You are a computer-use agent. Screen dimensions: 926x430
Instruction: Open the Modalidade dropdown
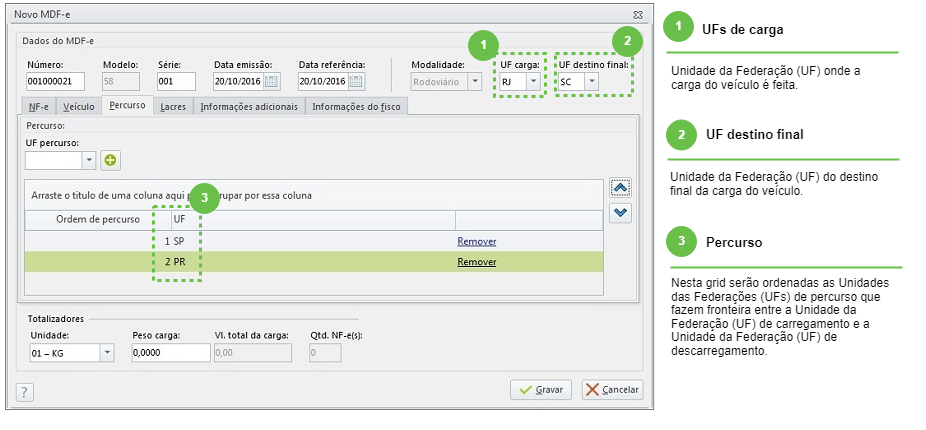[475, 82]
